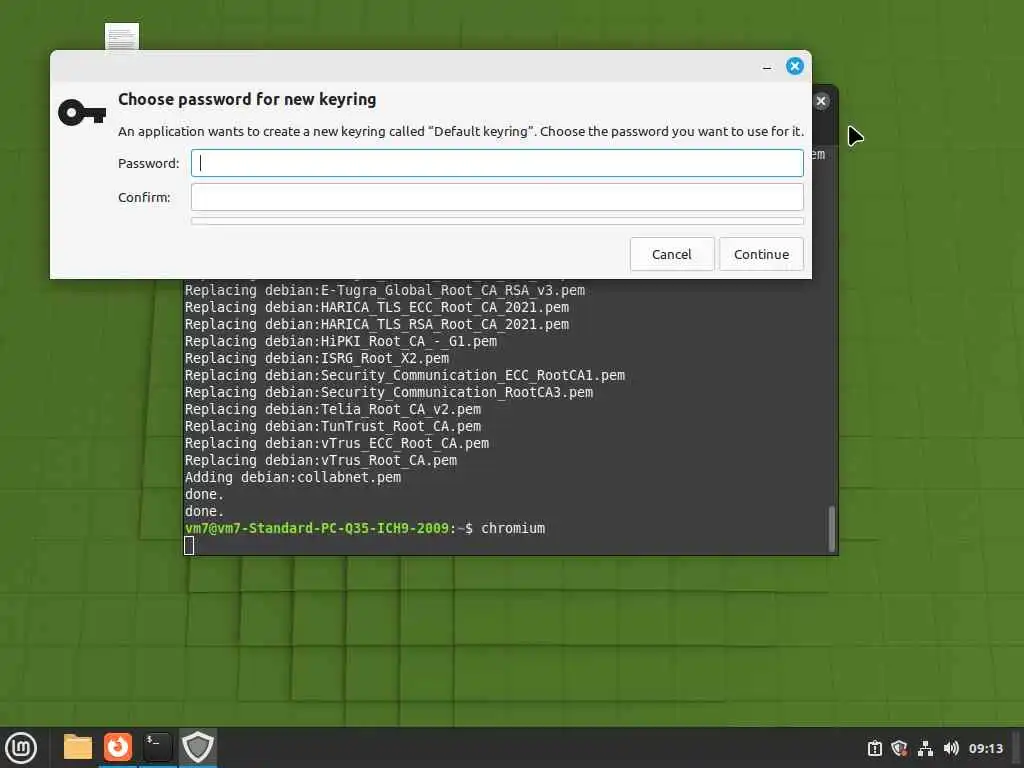1024x768 pixels.
Task: Click the 'vm7@vm7-Standard-PC-Q35-ICH9-2009' prompt text
Action: click(317, 528)
